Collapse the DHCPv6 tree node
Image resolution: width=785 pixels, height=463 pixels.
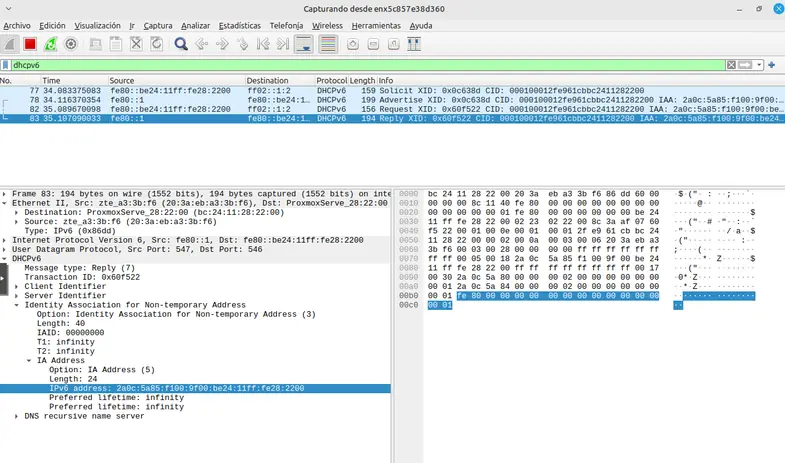click(x=5, y=259)
